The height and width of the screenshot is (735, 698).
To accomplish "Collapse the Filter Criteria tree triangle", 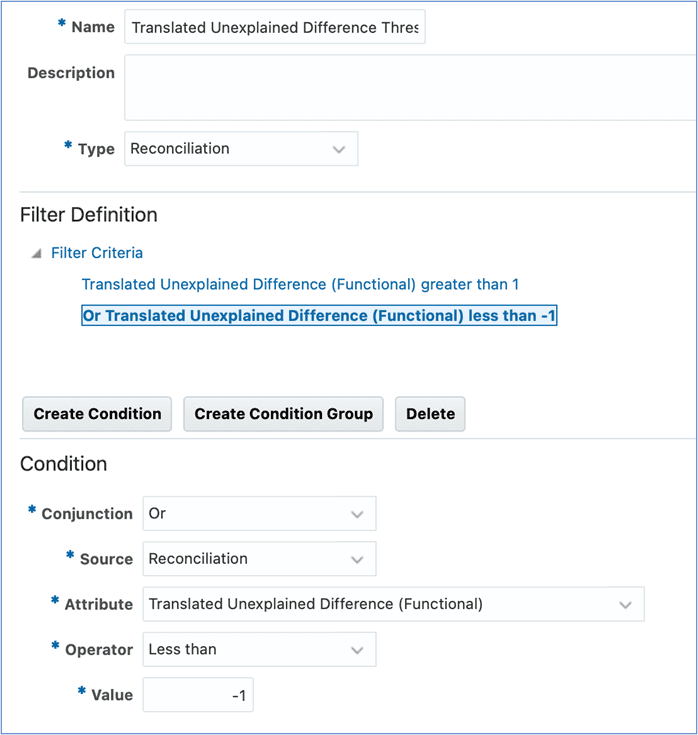I will (x=36, y=254).
